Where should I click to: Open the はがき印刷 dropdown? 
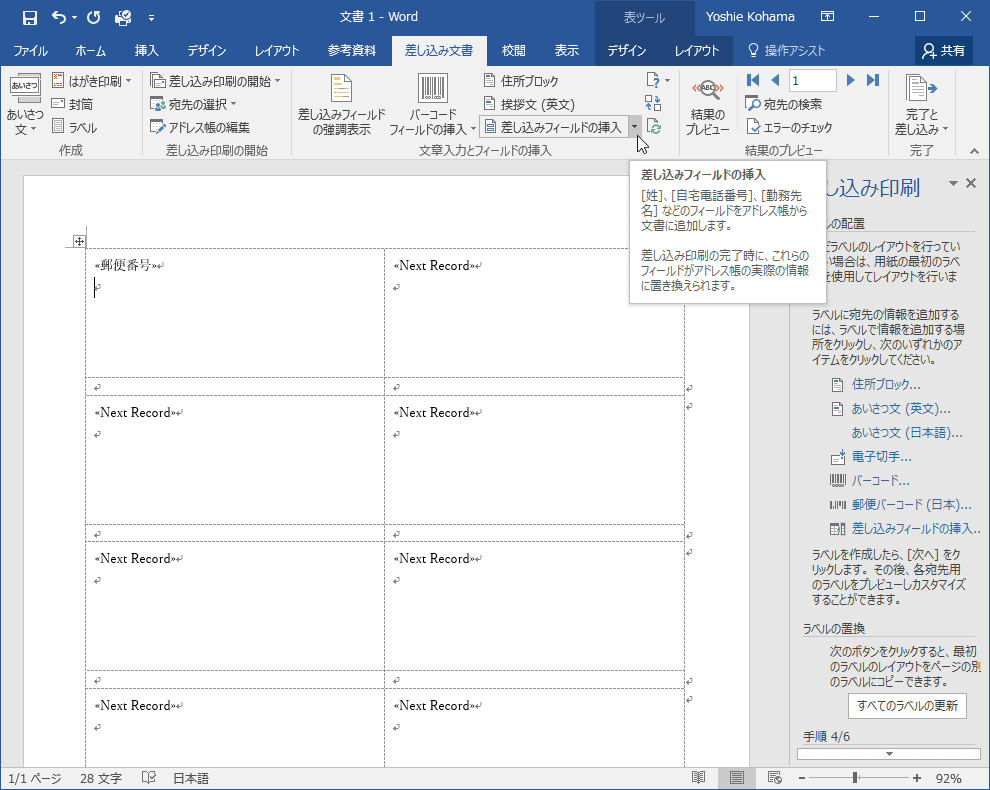(x=92, y=81)
